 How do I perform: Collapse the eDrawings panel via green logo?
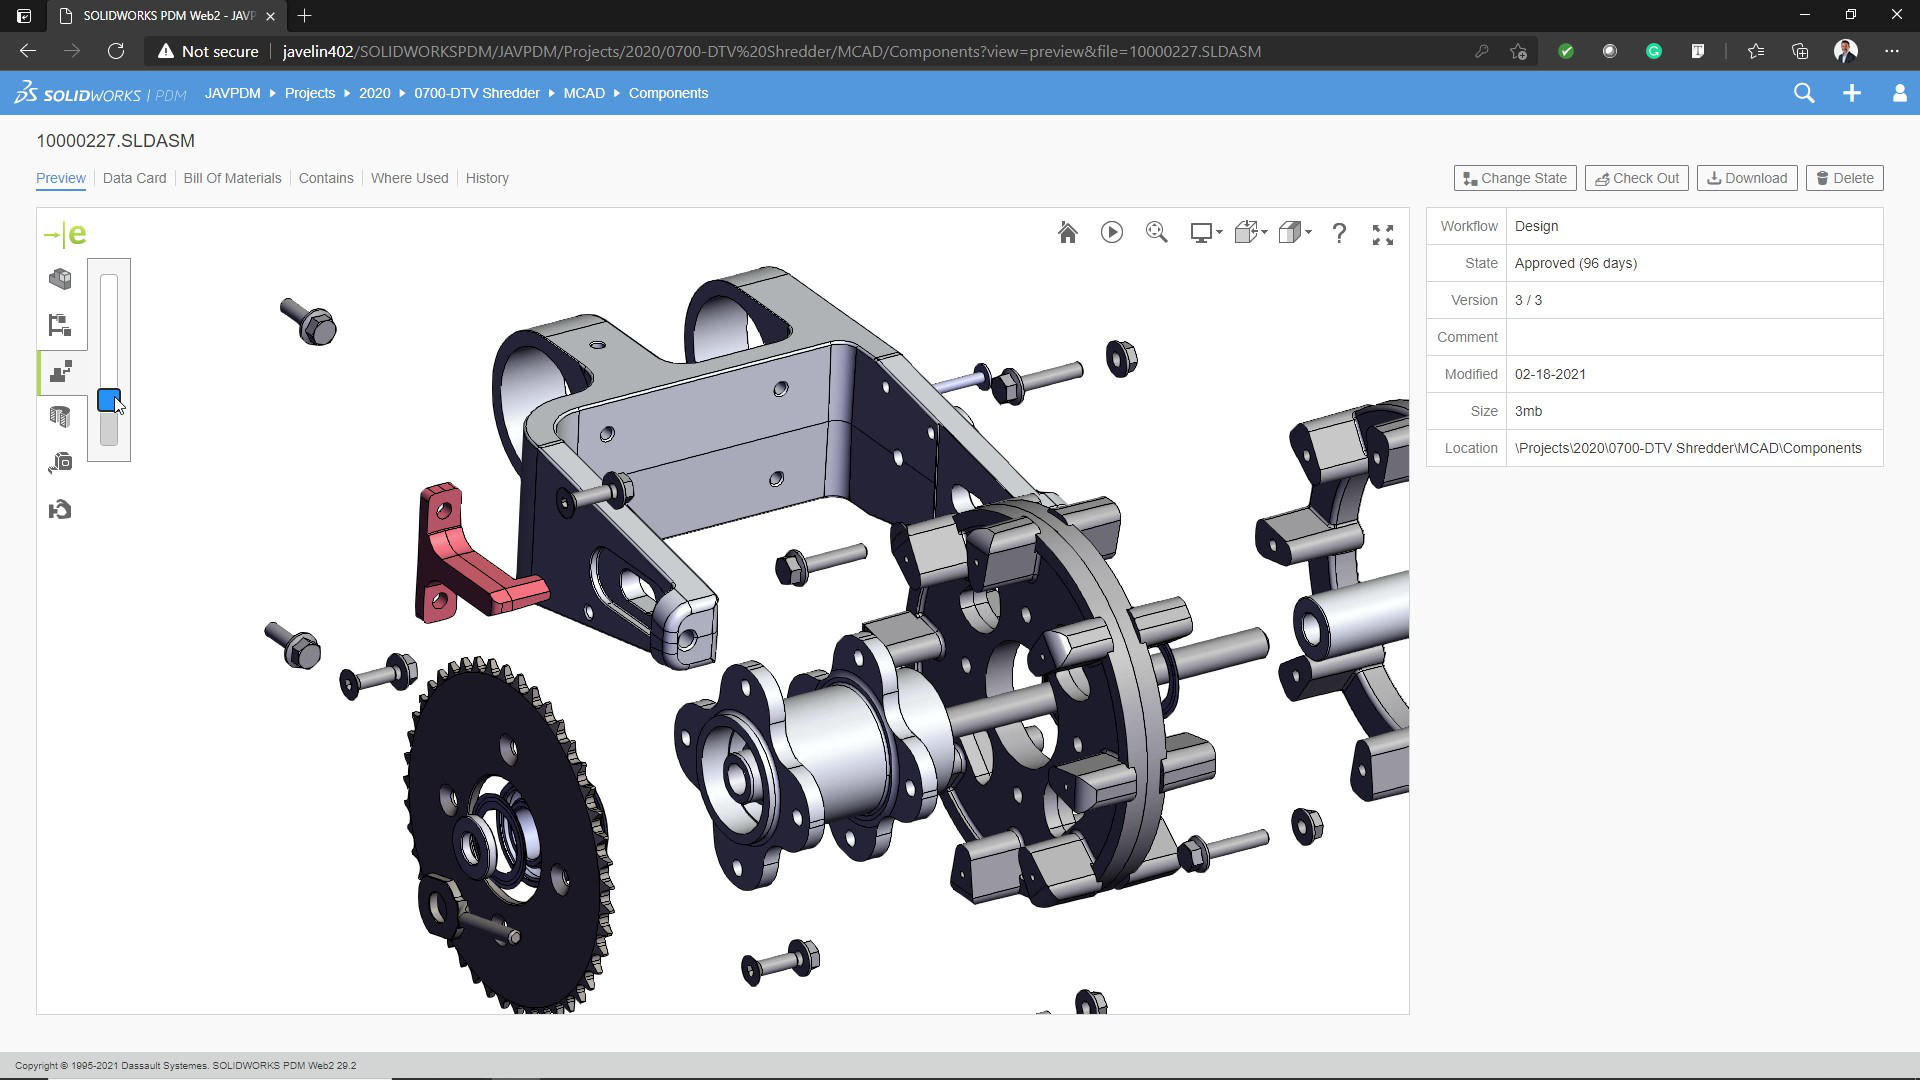[x=65, y=235]
